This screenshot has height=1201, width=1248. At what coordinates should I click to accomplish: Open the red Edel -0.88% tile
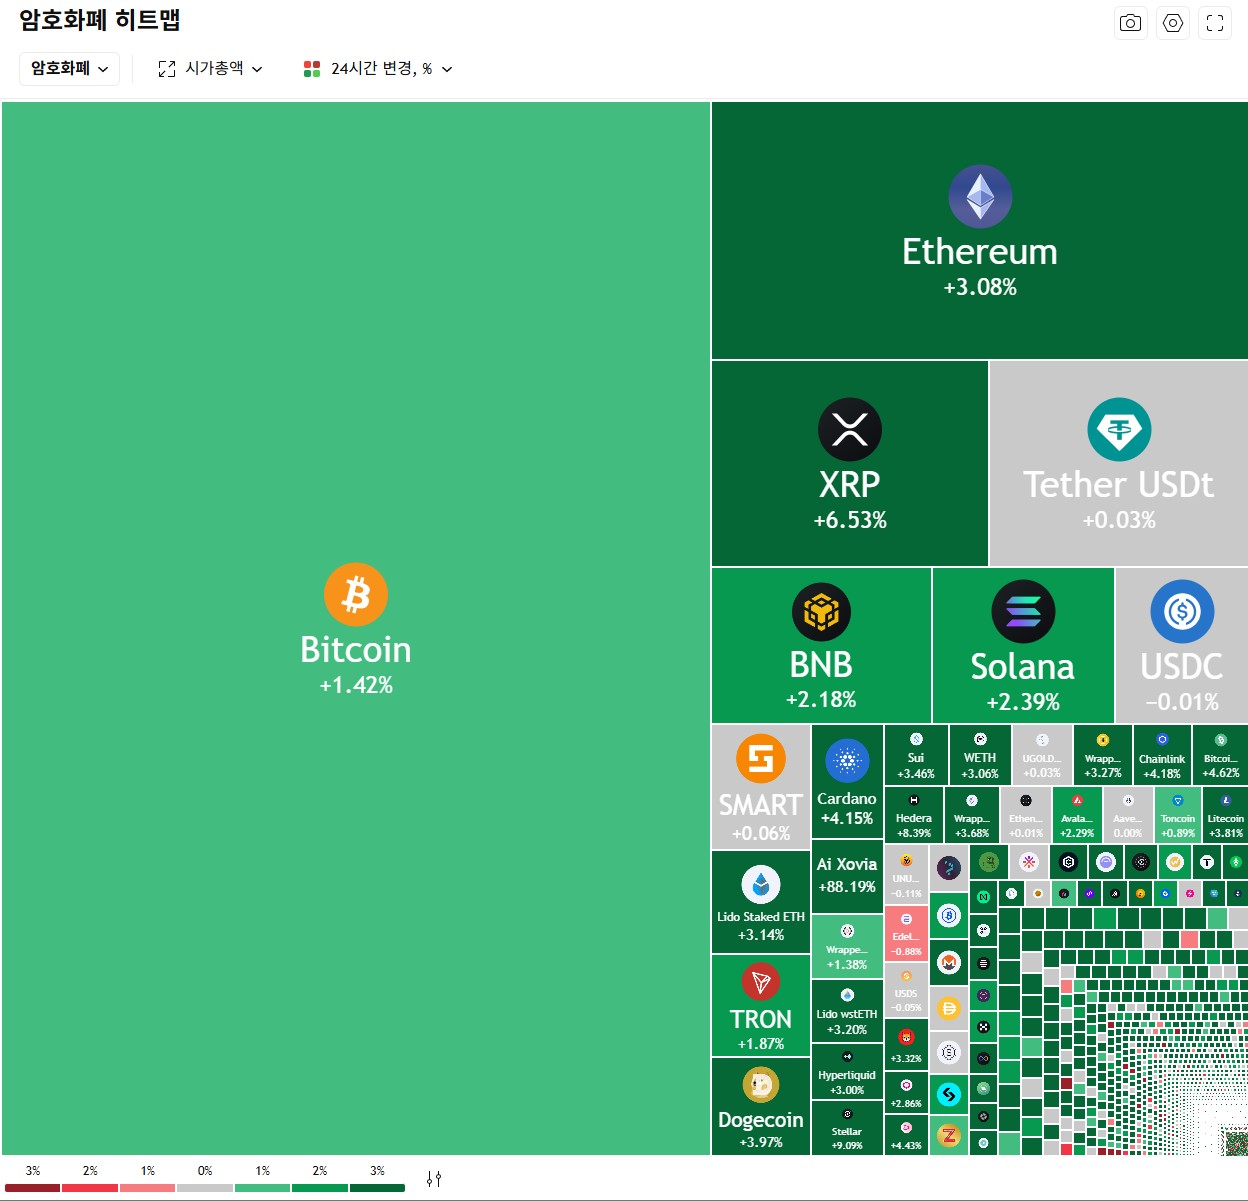(906, 933)
